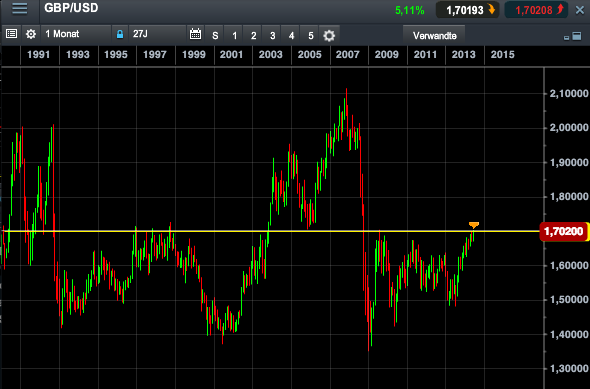The width and height of the screenshot is (590, 389).
Task: Maximize the chart panel via window icon
Action: pyautogui.click(x=577, y=36)
